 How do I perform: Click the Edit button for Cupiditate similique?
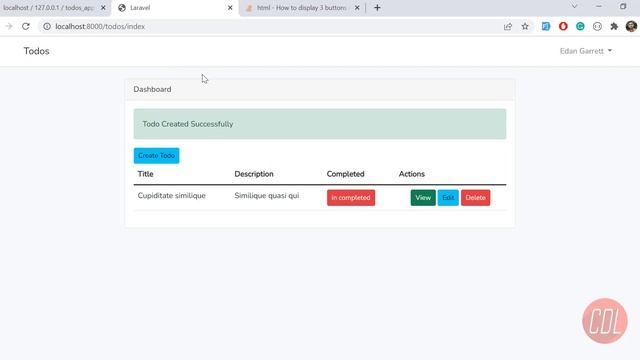448,198
